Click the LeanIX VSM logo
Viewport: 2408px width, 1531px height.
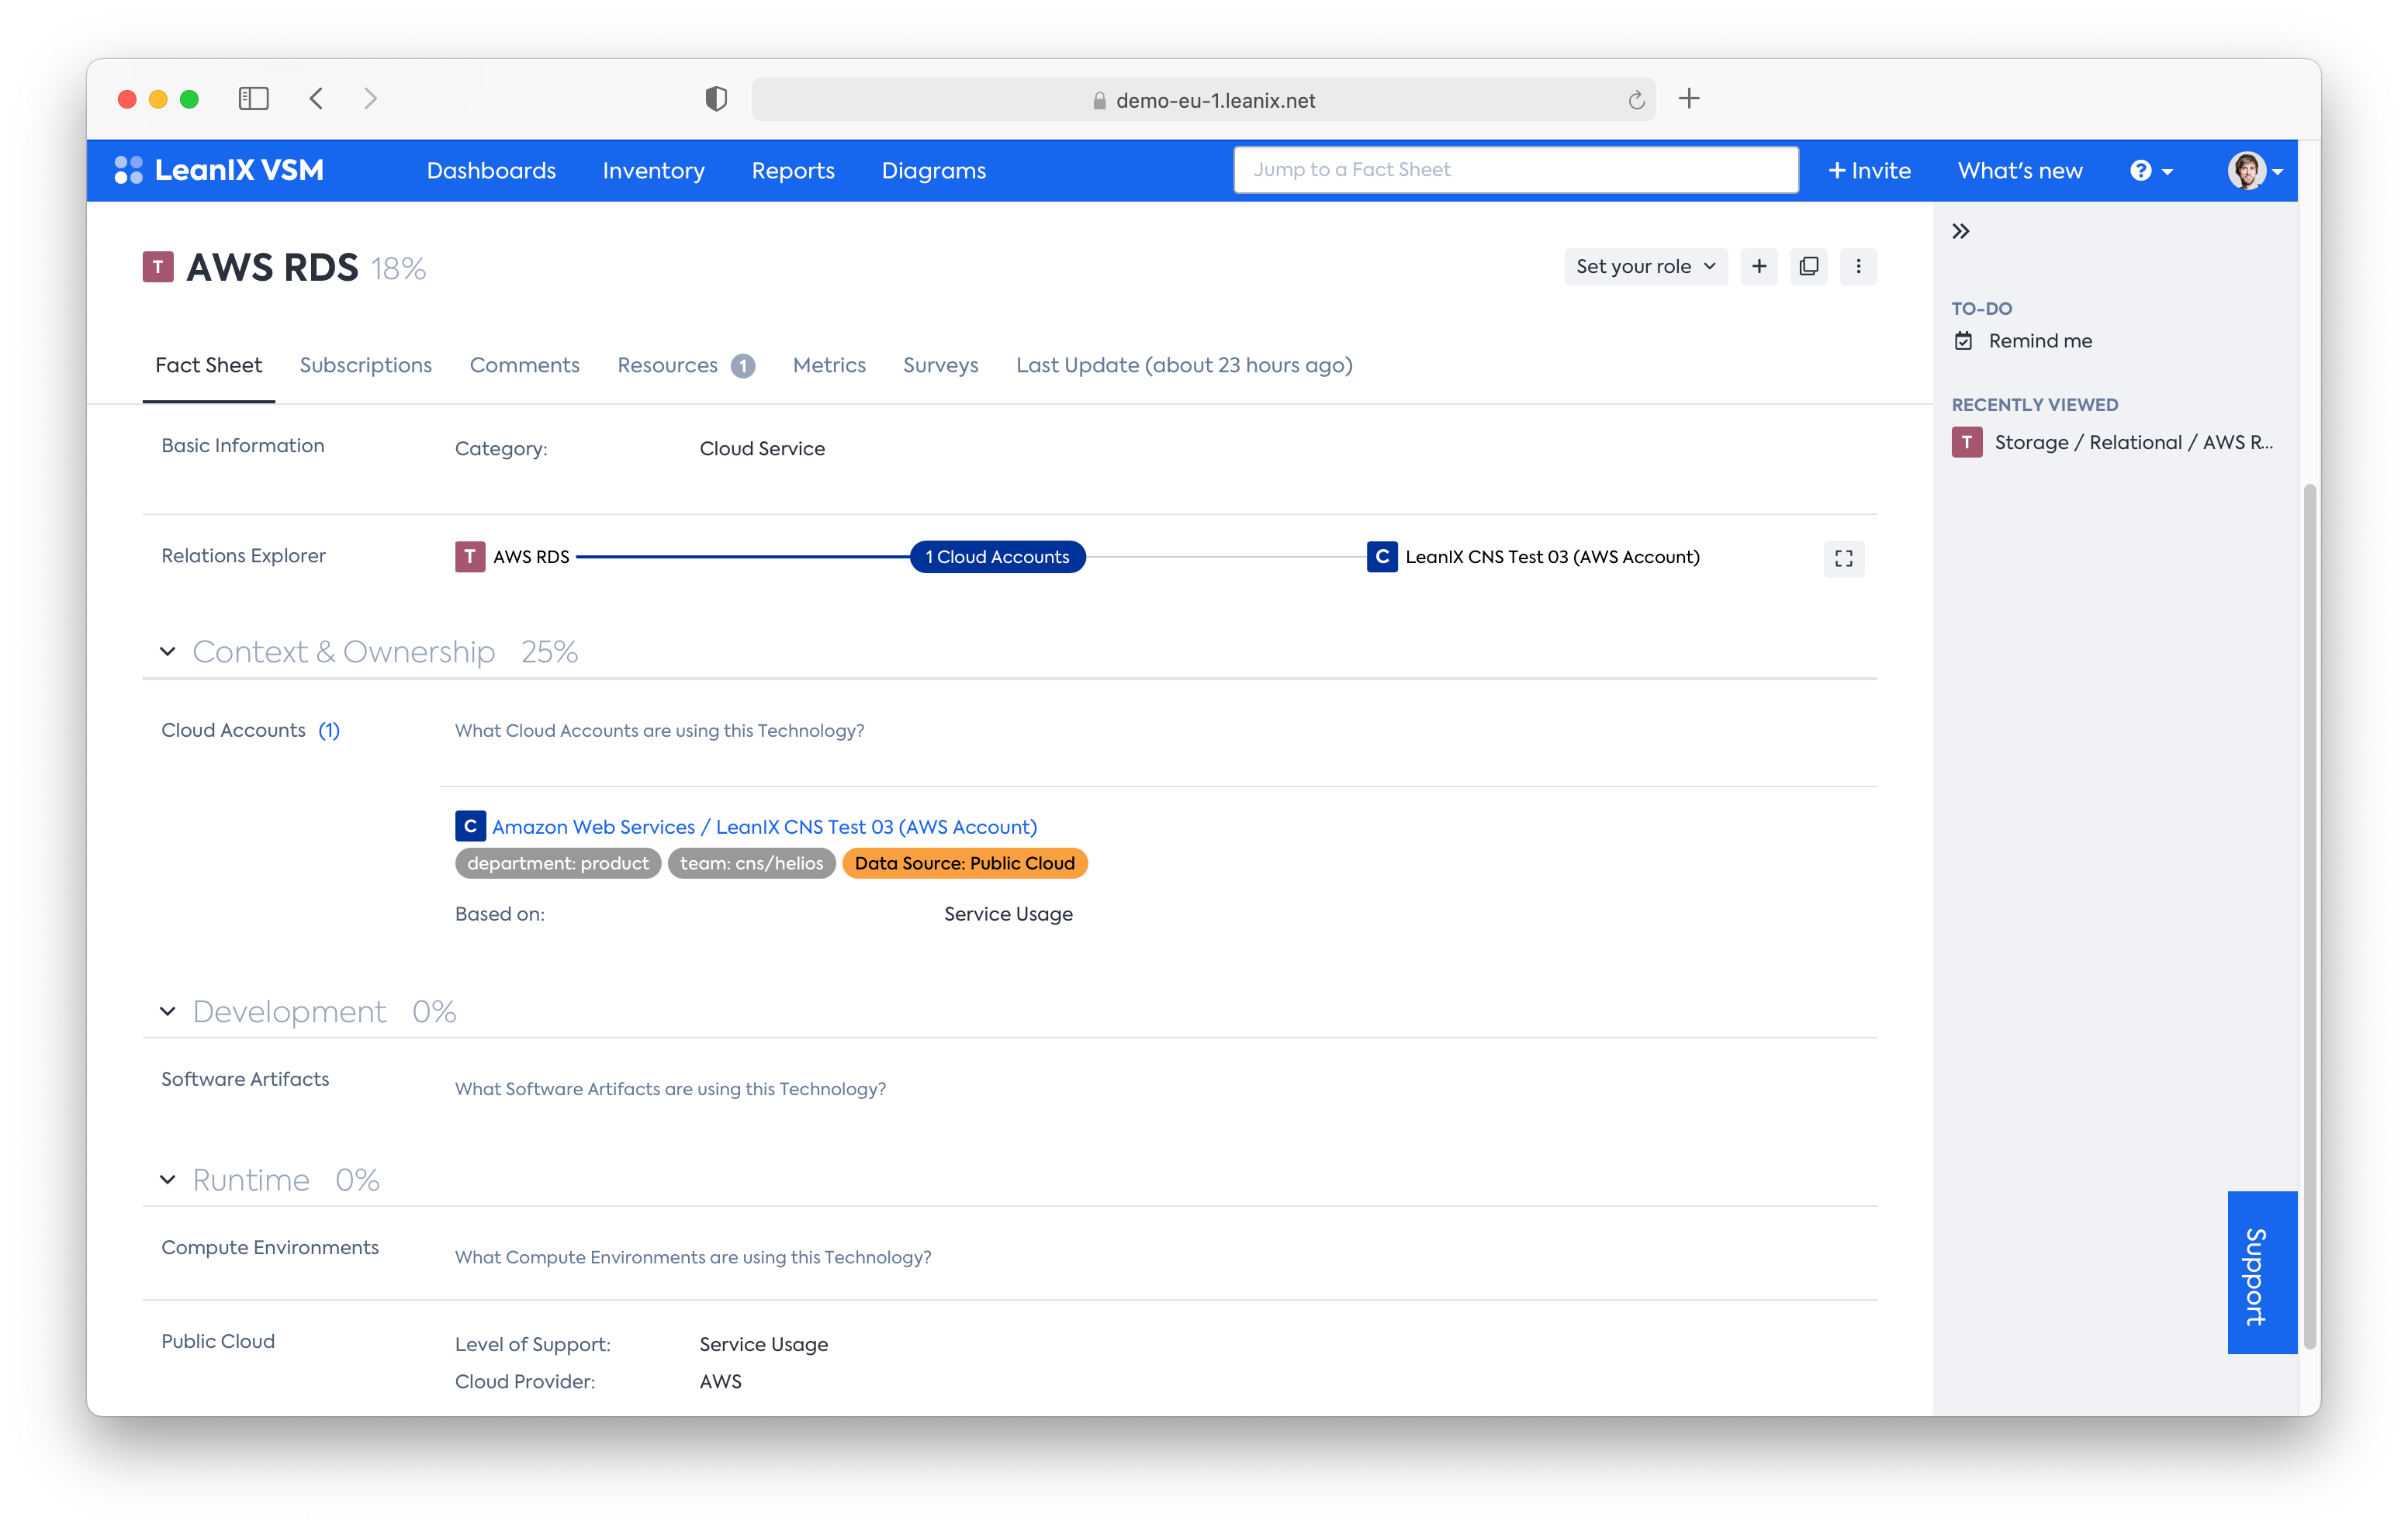pos(219,170)
